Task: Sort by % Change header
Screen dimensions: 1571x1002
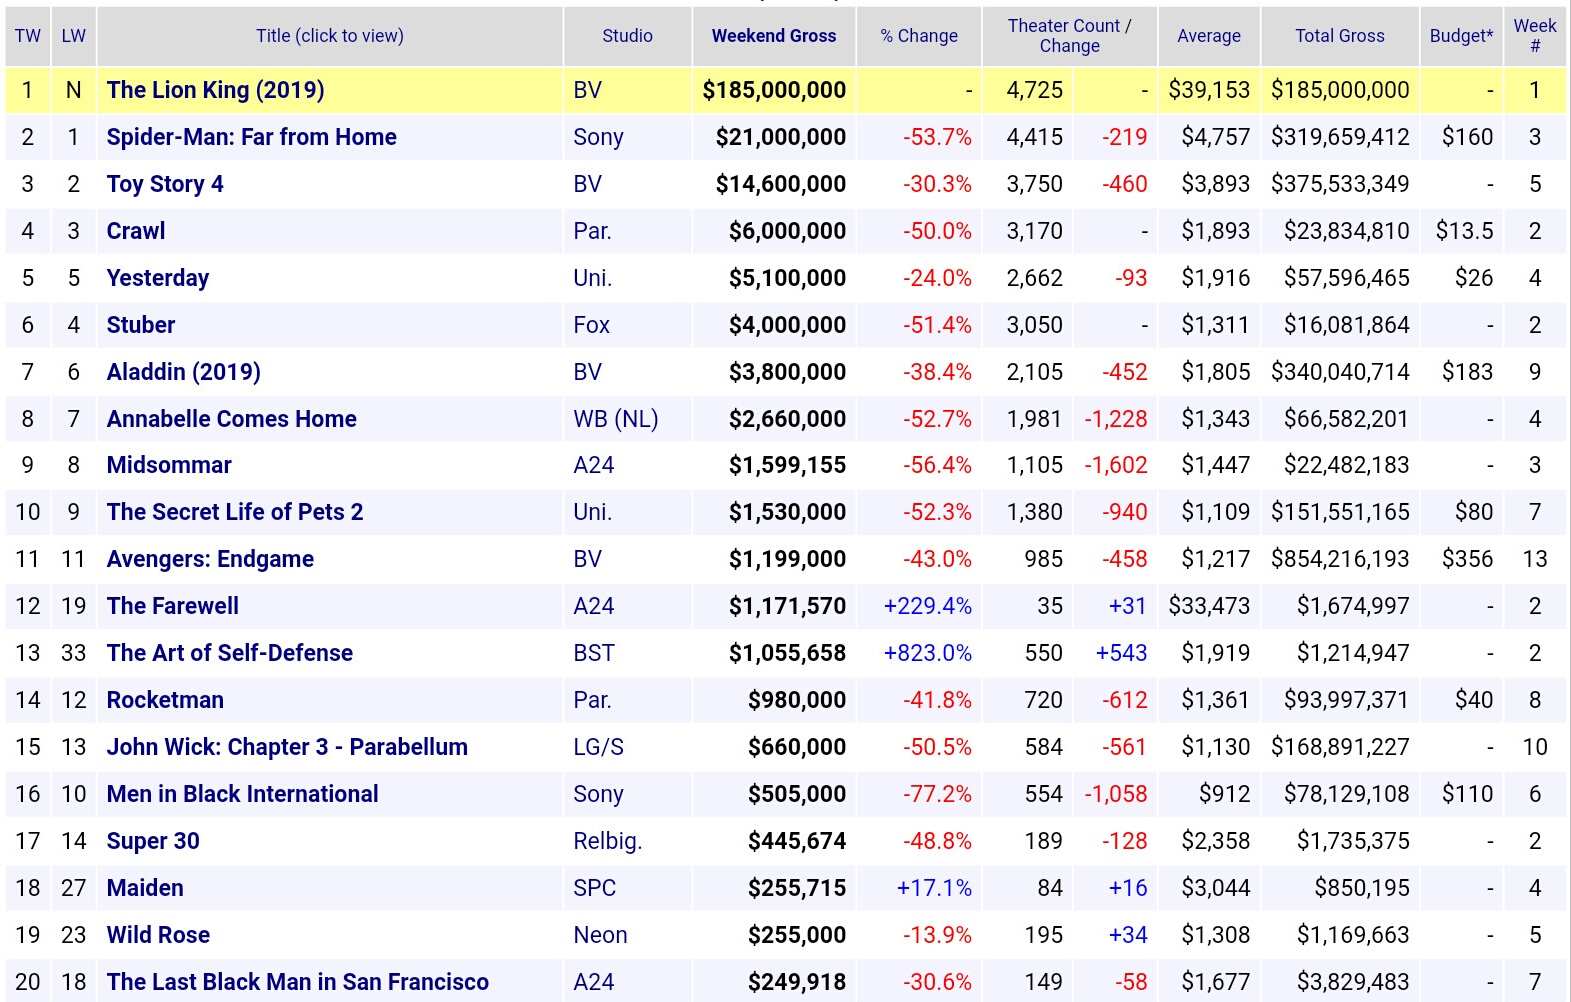Action: 919,36
